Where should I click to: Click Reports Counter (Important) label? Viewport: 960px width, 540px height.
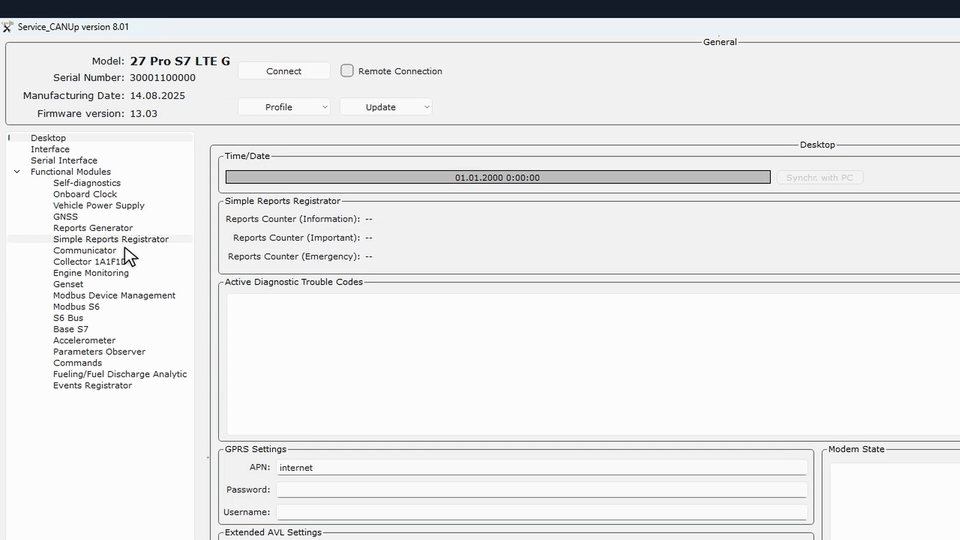(x=296, y=238)
